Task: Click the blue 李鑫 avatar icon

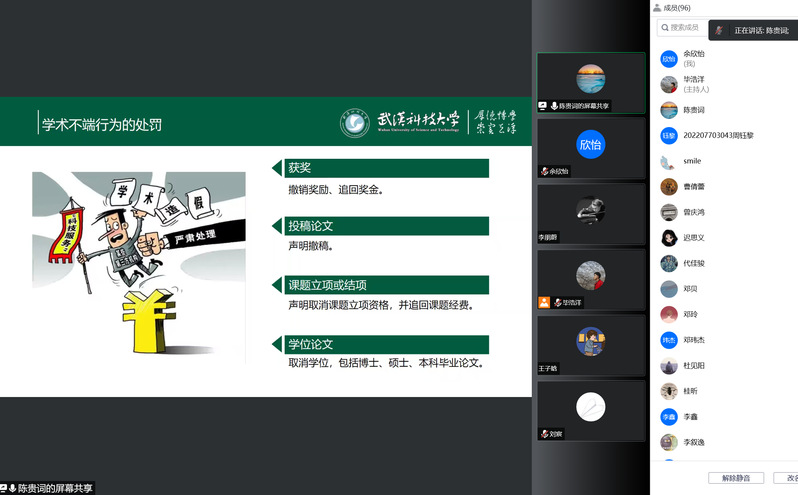Action: (x=669, y=417)
